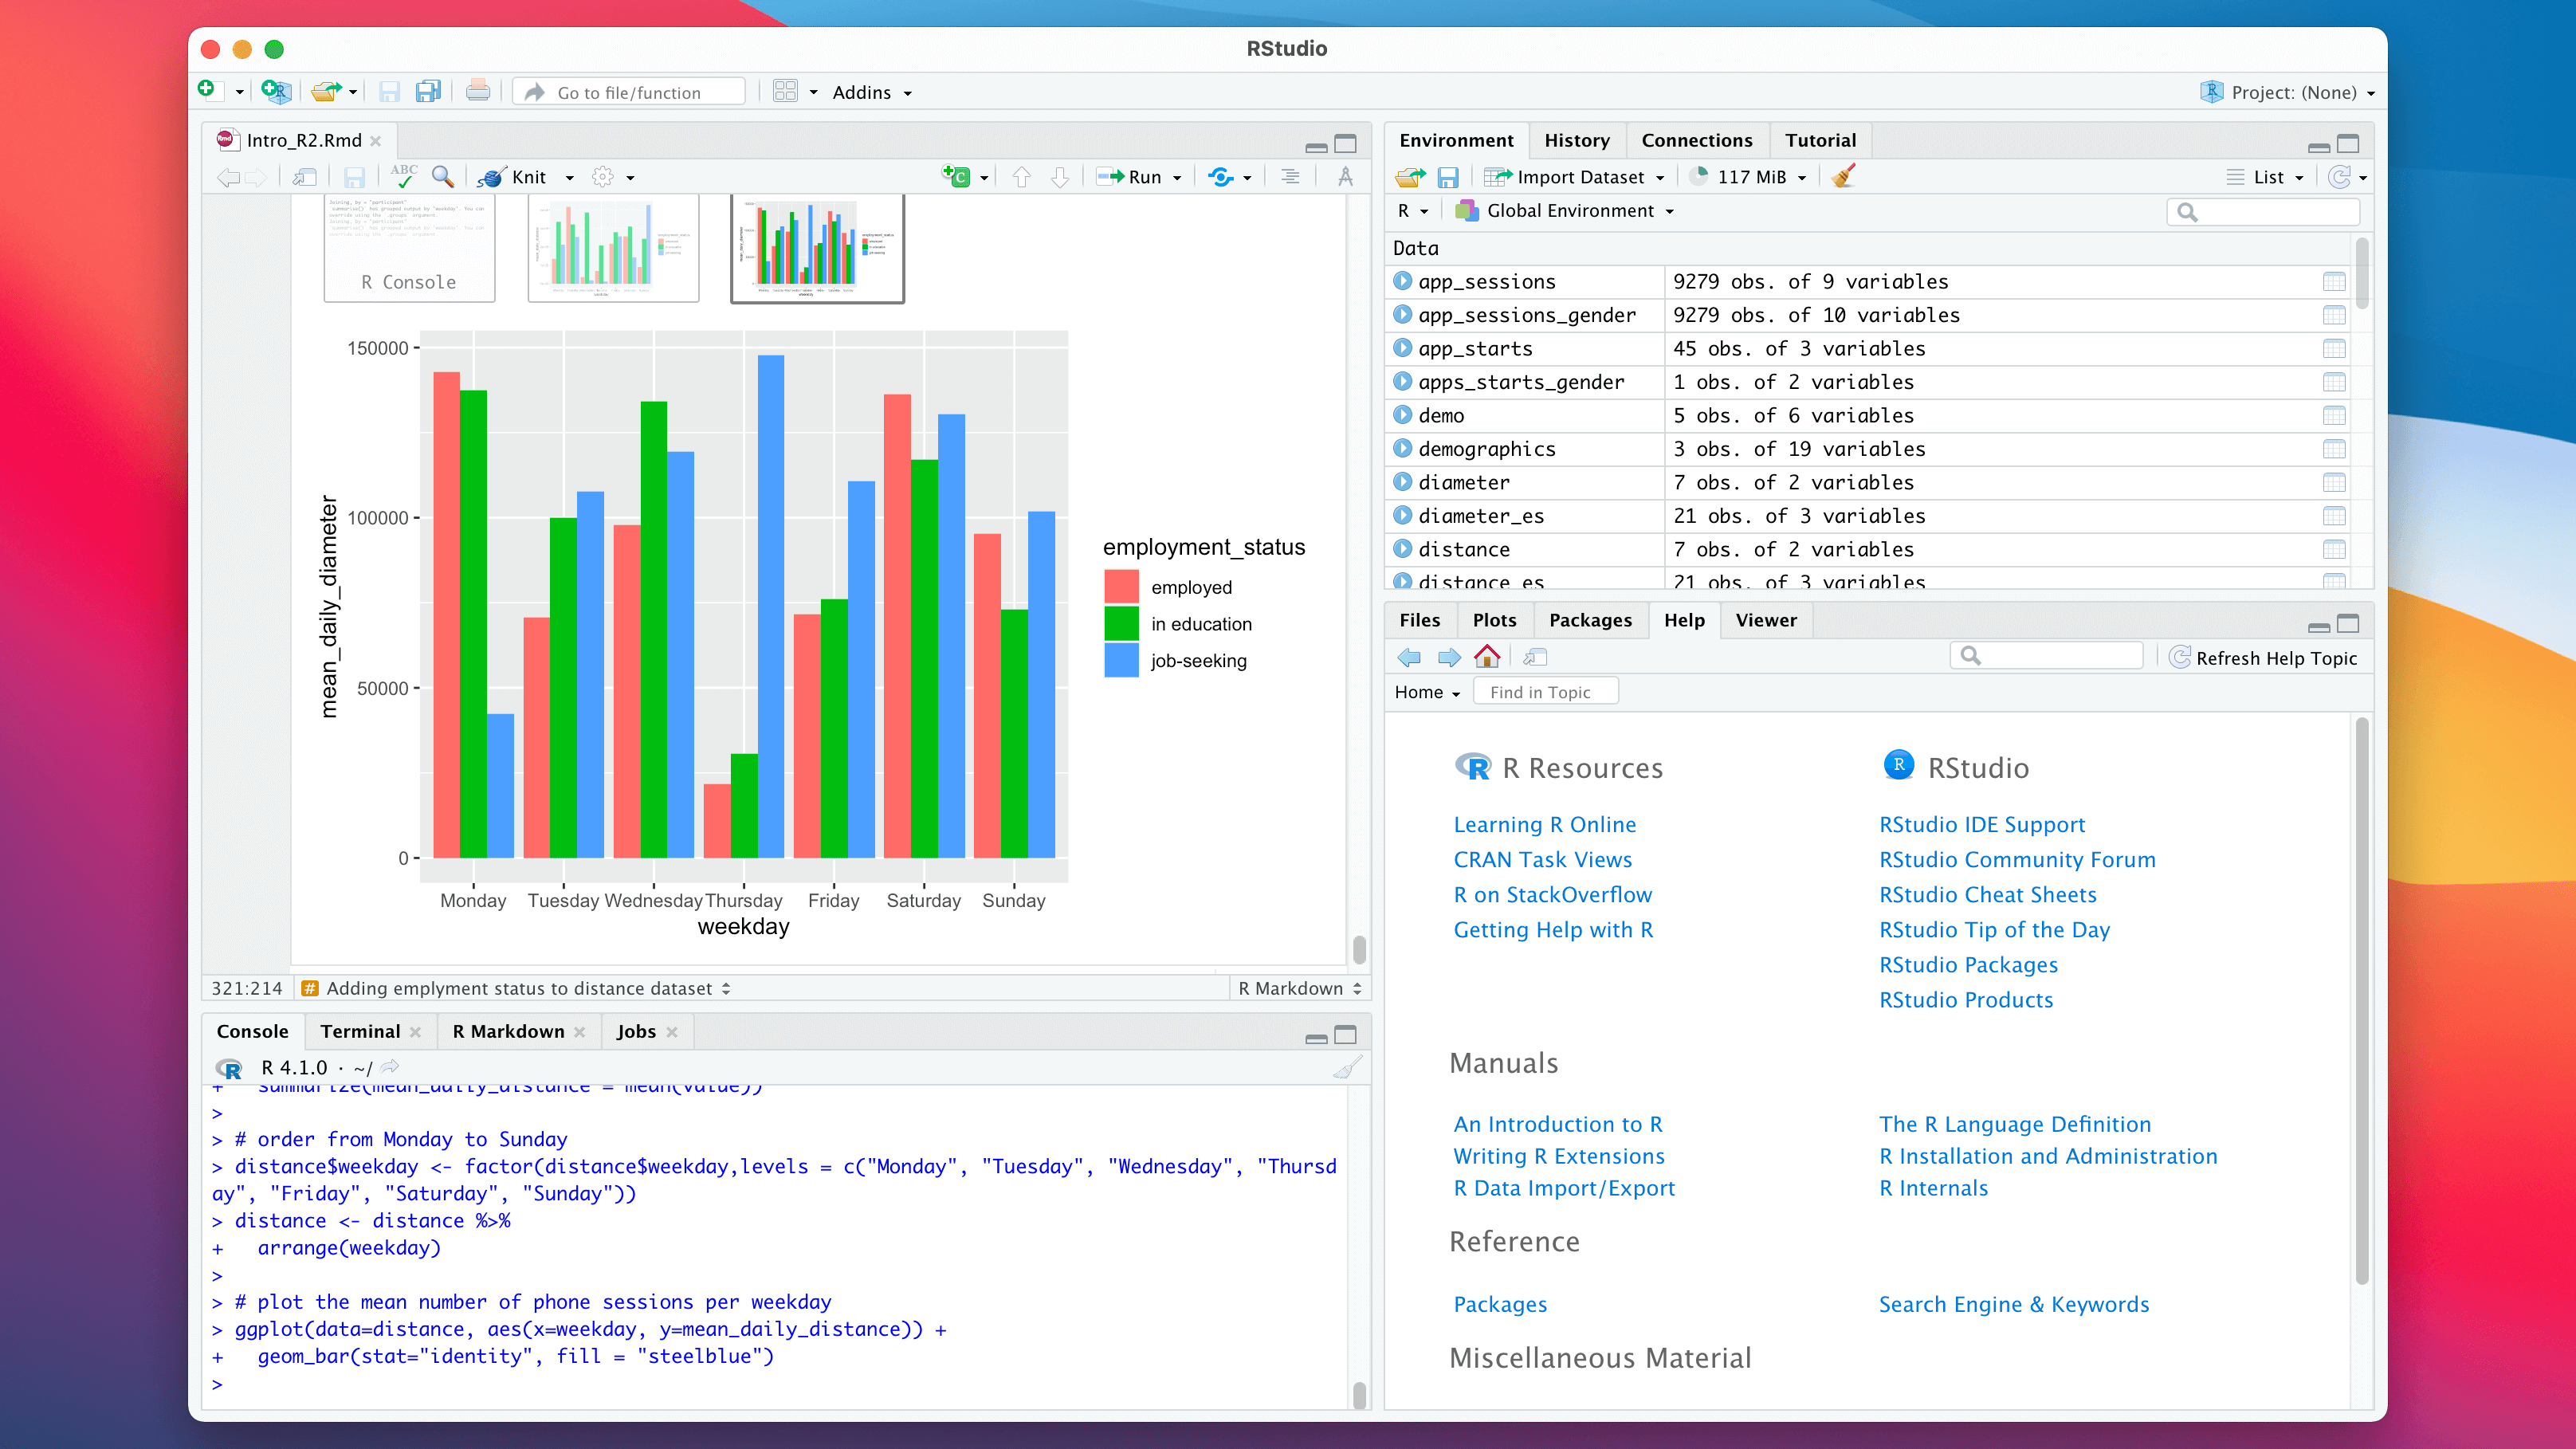Click the Save Workspace icon in Environment pane
Viewport: 2576px width, 1449px height.
click(1447, 177)
